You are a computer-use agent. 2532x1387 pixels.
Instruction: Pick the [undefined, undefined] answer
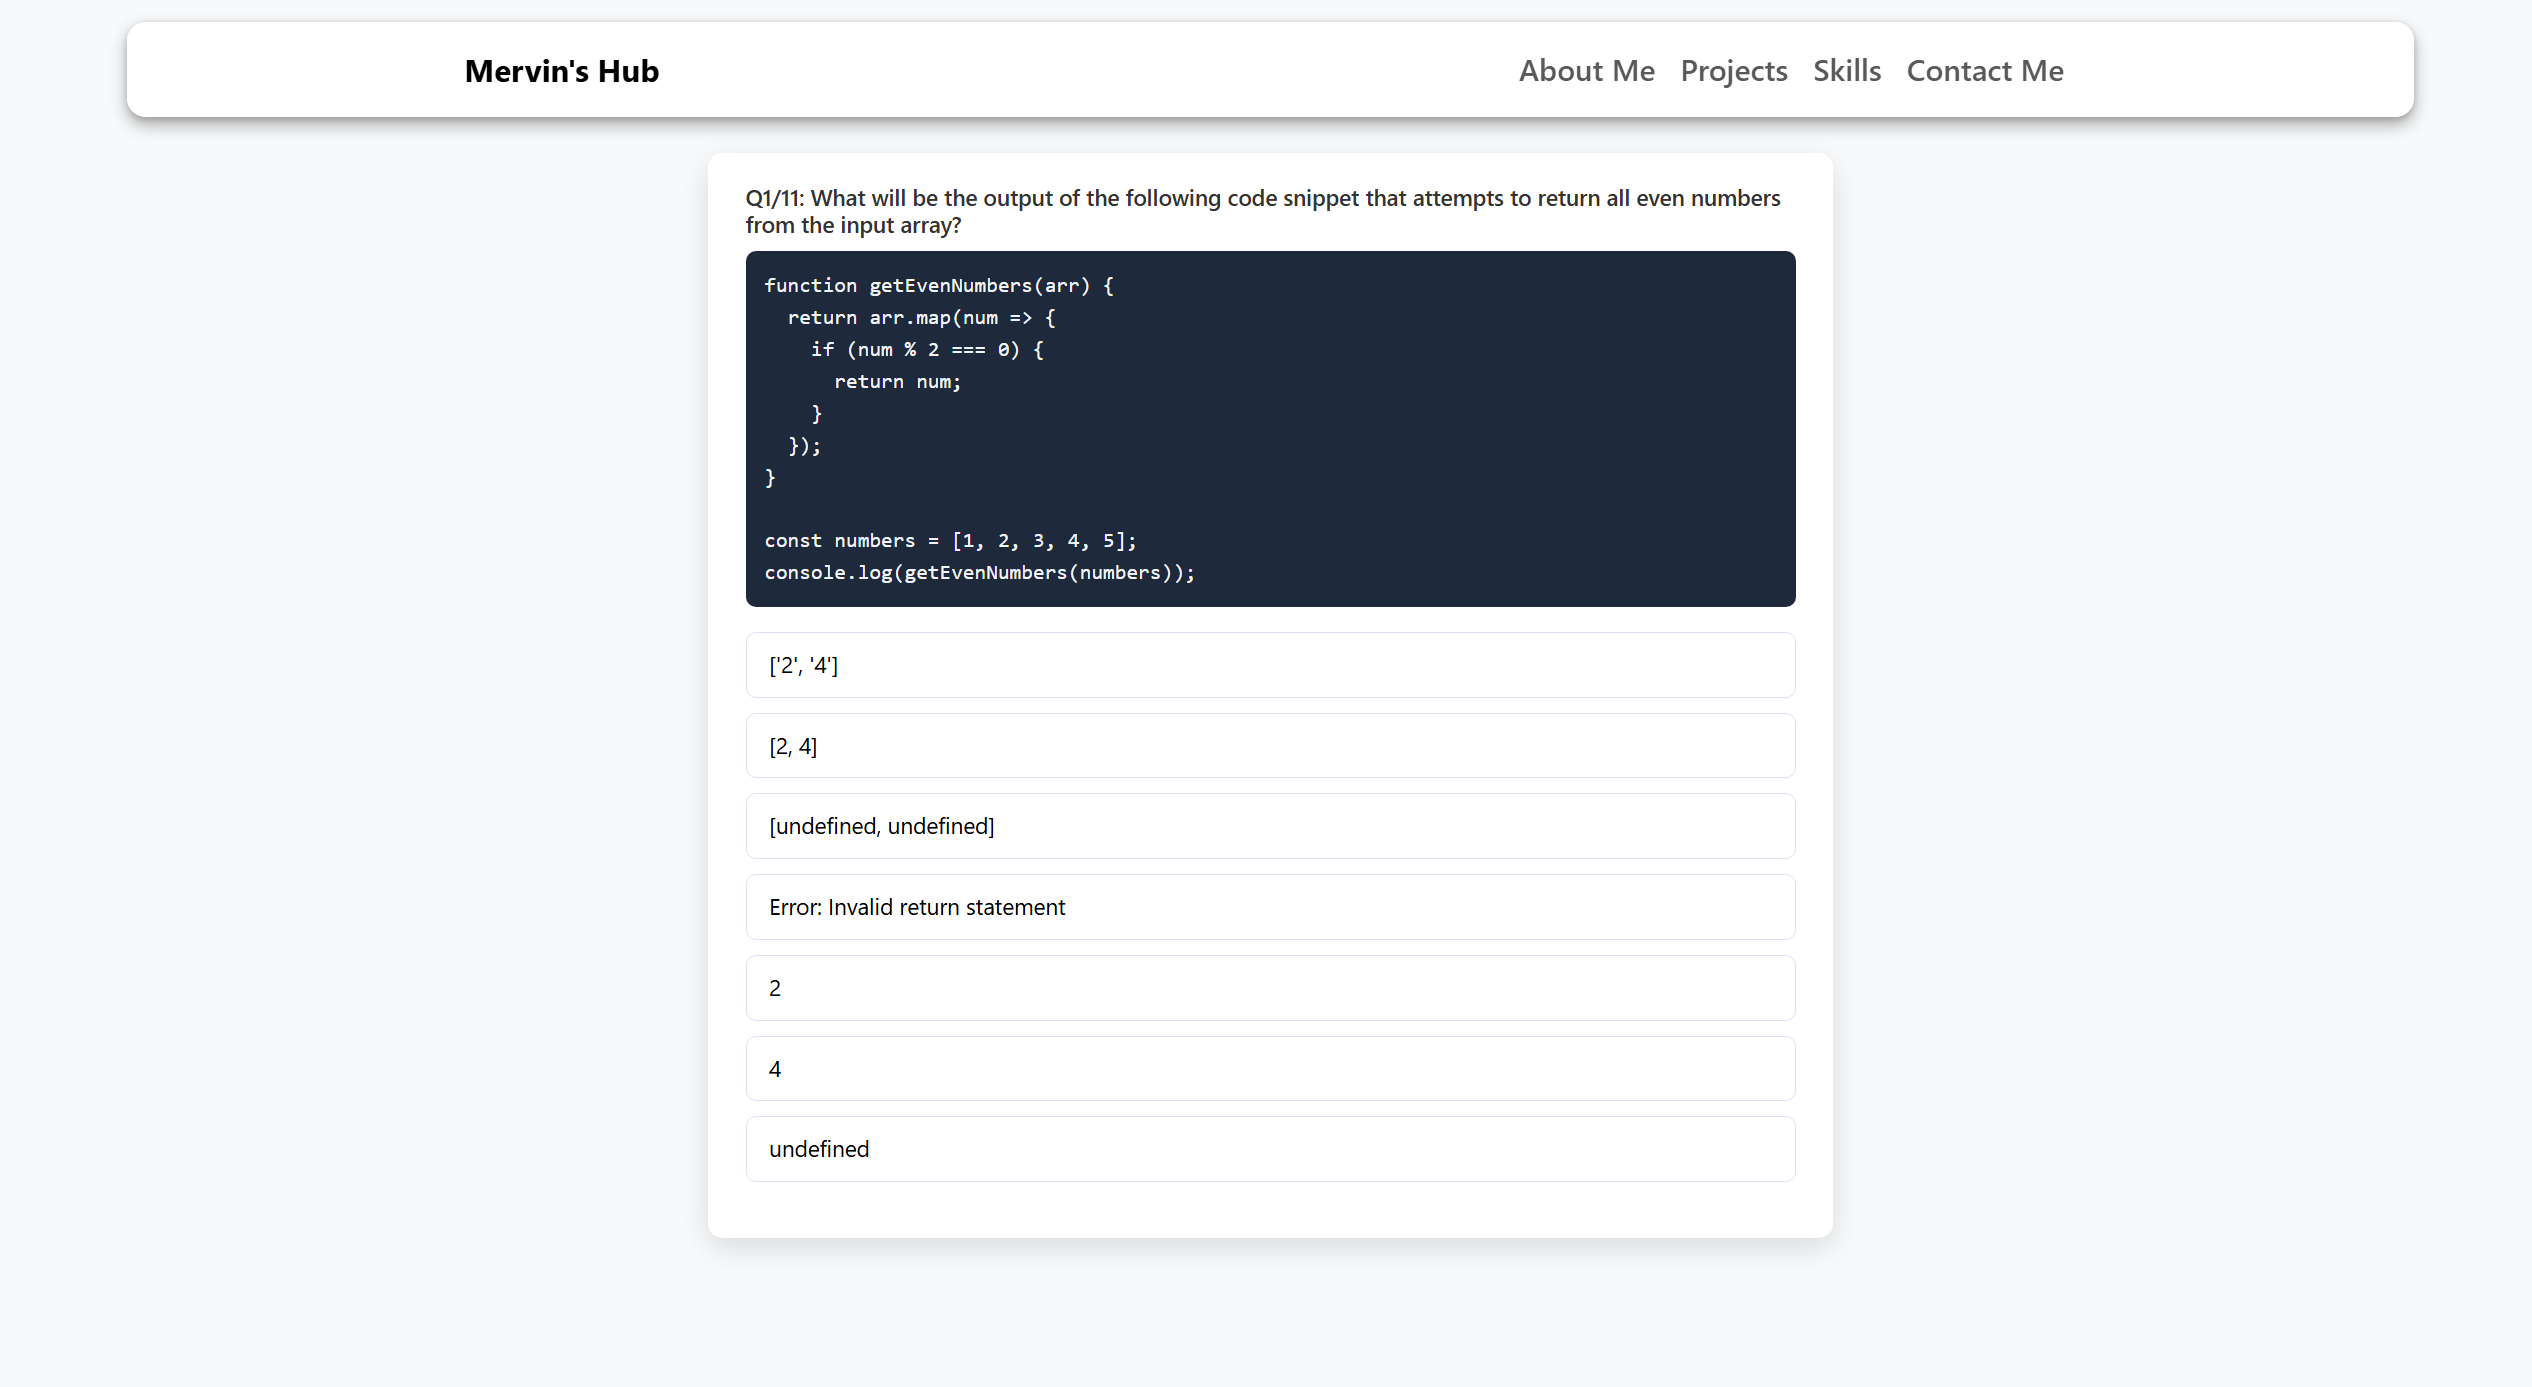[x=1269, y=826]
